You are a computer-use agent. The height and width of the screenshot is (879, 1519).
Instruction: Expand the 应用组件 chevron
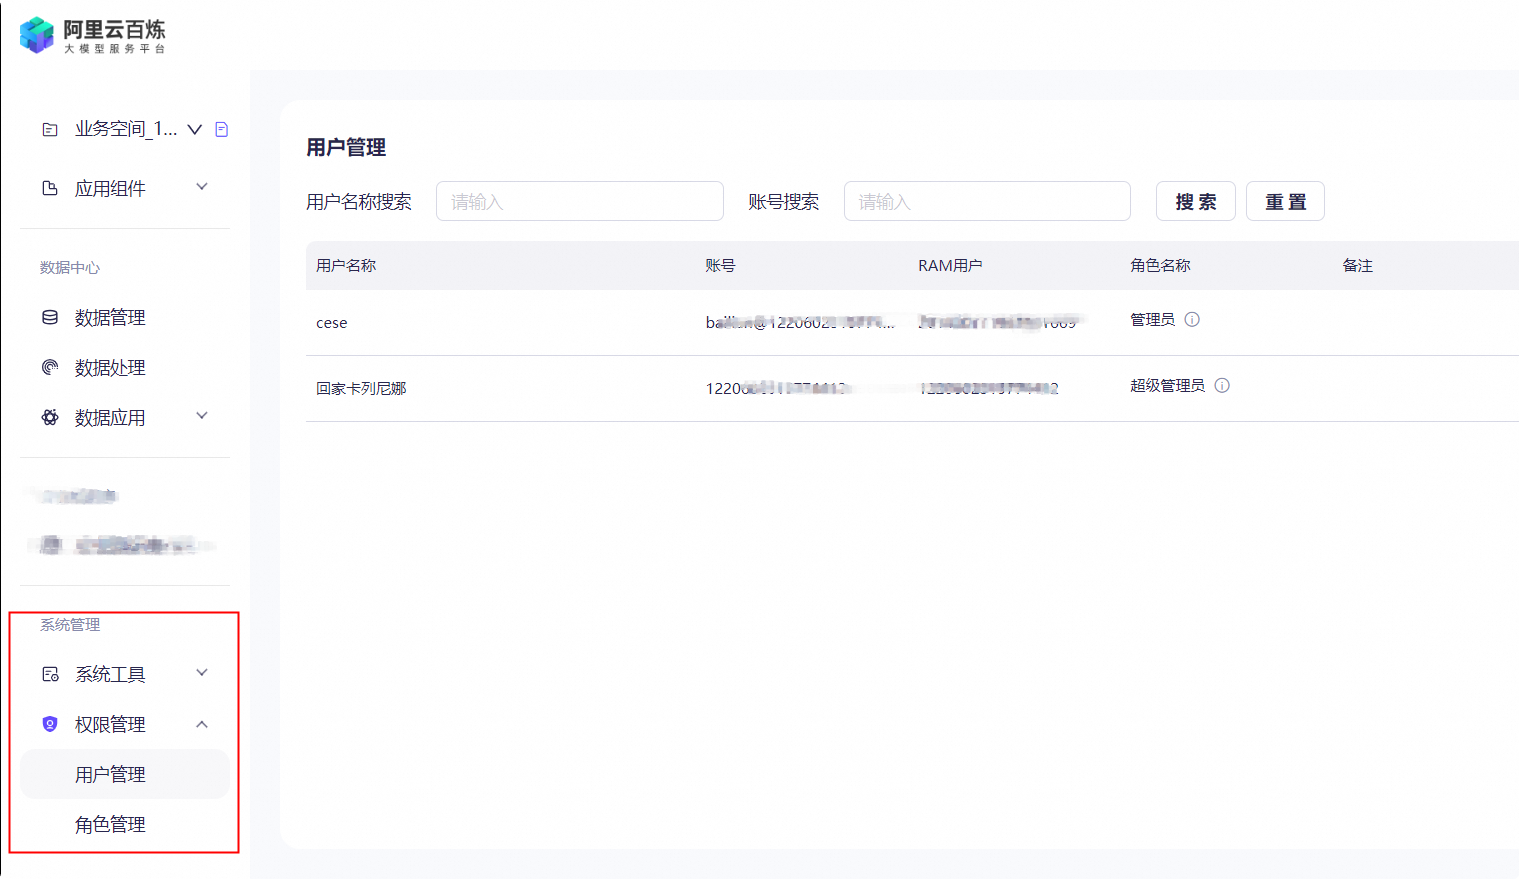coord(202,187)
